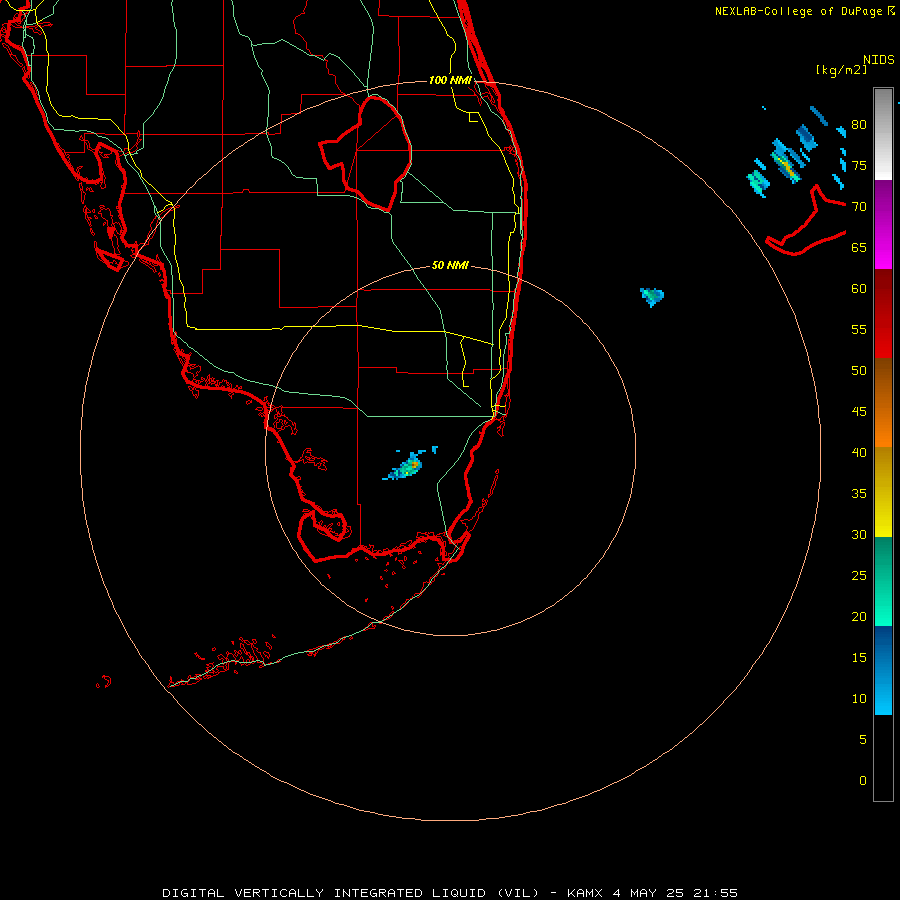900x900 pixels.
Task: Click the orange segment of the color bar
Action: tap(883, 425)
